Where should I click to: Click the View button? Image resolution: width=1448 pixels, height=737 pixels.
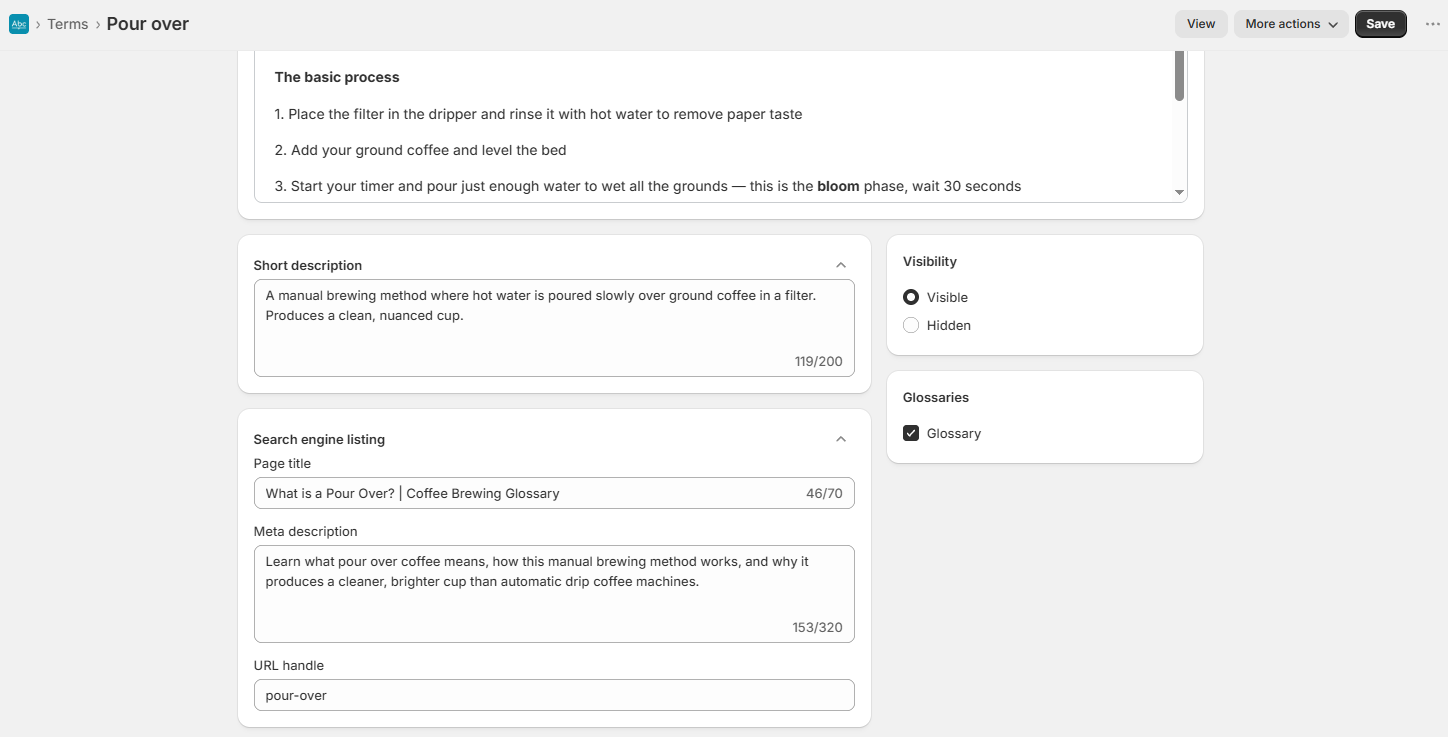(1201, 24)
